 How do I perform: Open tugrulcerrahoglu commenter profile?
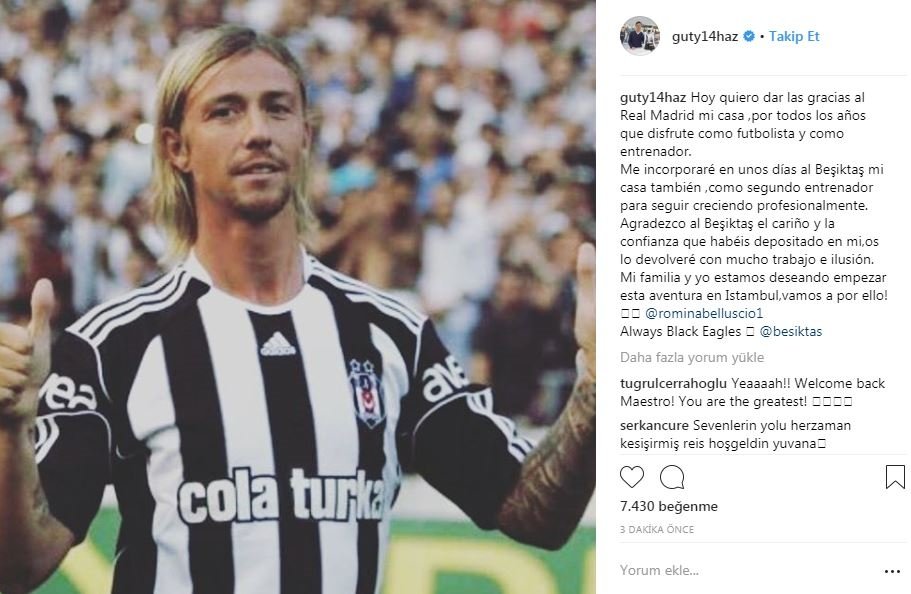[x=673, y=384]
